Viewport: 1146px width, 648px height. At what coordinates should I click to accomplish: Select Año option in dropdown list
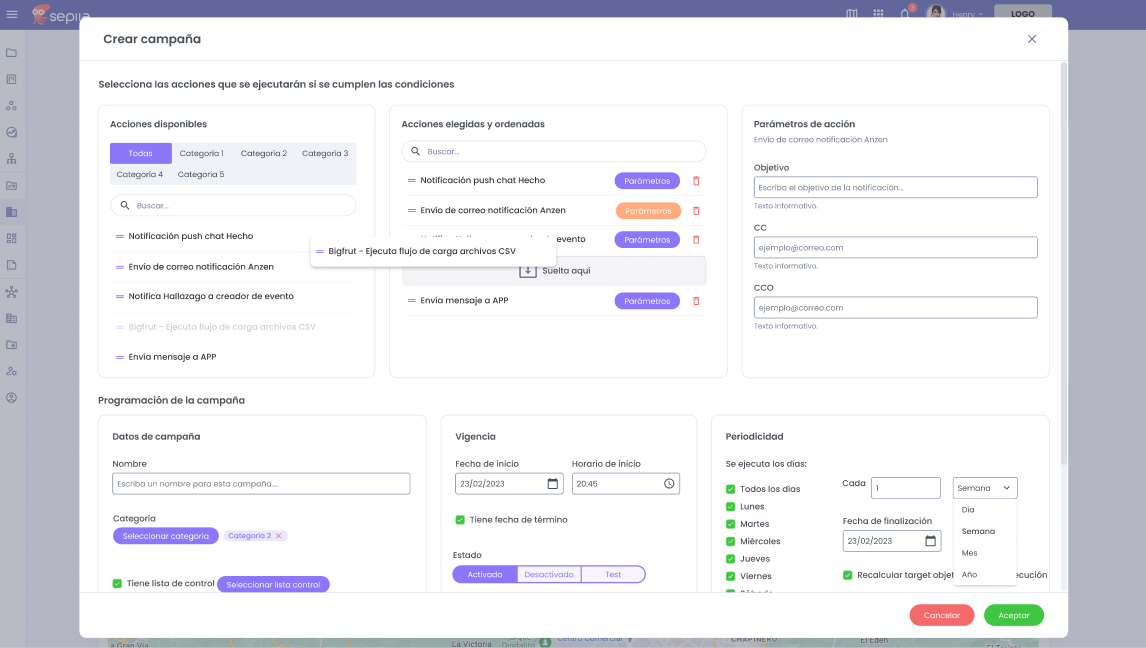pos(969,575)
